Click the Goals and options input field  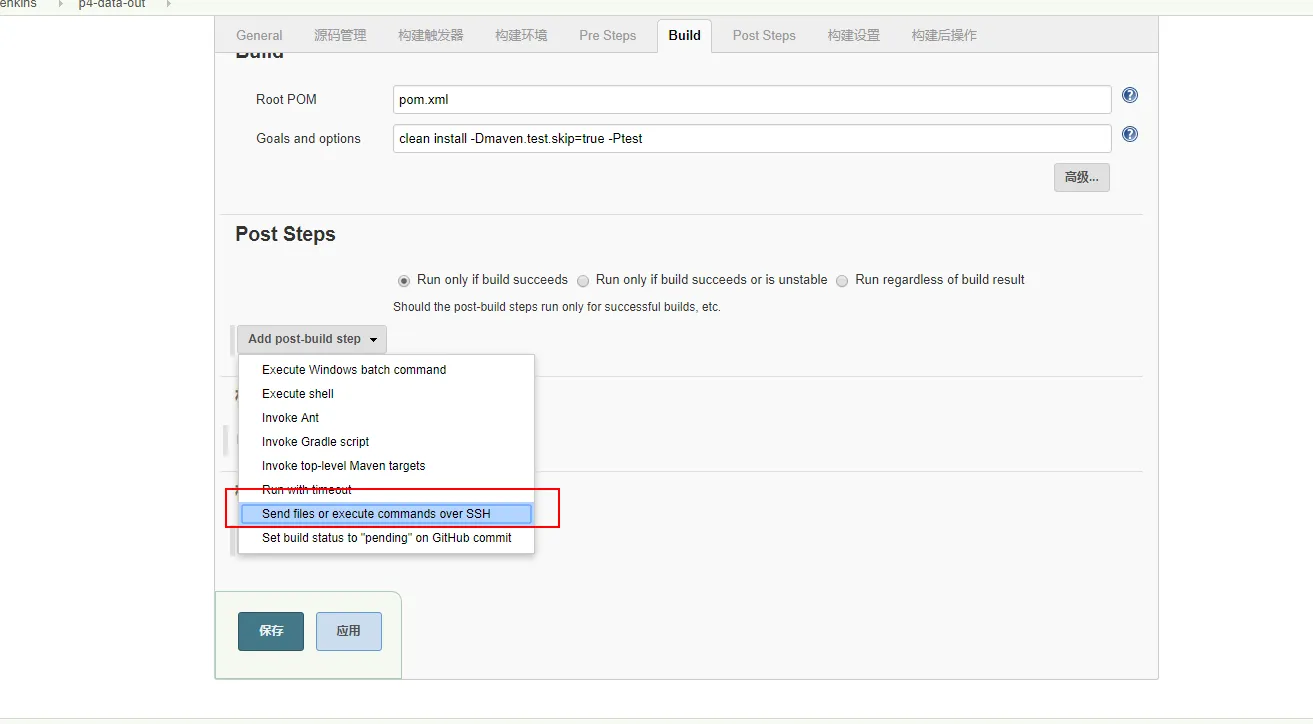click(x=752, y=139)
